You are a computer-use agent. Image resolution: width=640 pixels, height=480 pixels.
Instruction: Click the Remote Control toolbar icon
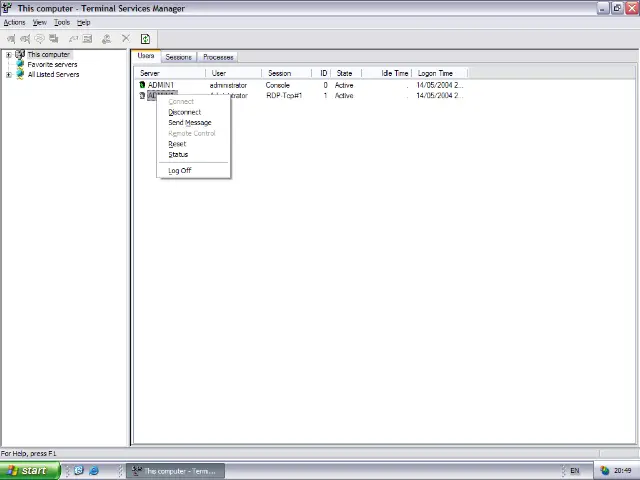click(x=54, y=39)
